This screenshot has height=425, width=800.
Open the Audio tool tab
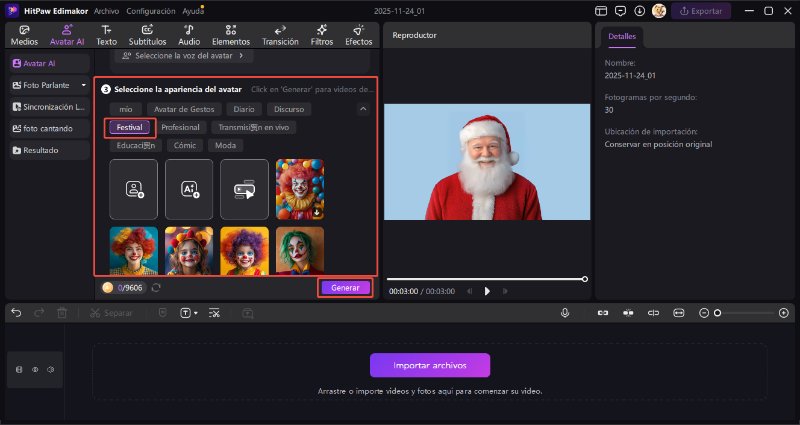tap(189, 35)
